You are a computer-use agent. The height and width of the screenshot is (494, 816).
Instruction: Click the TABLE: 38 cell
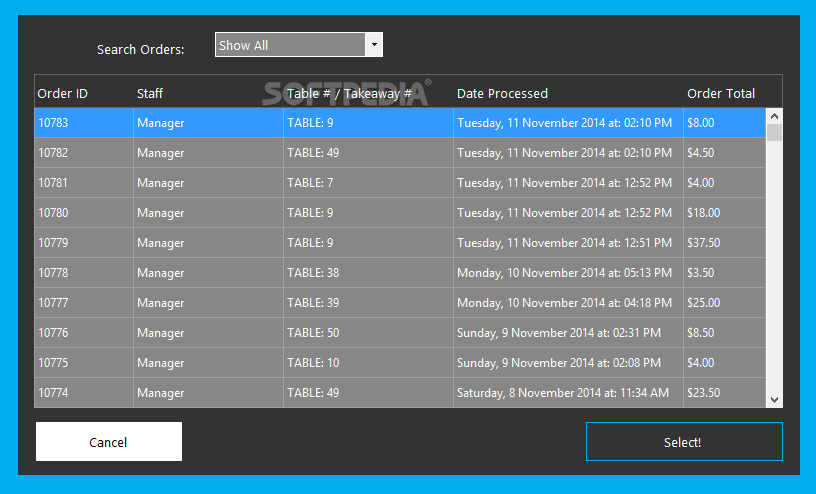click(368, 273)
